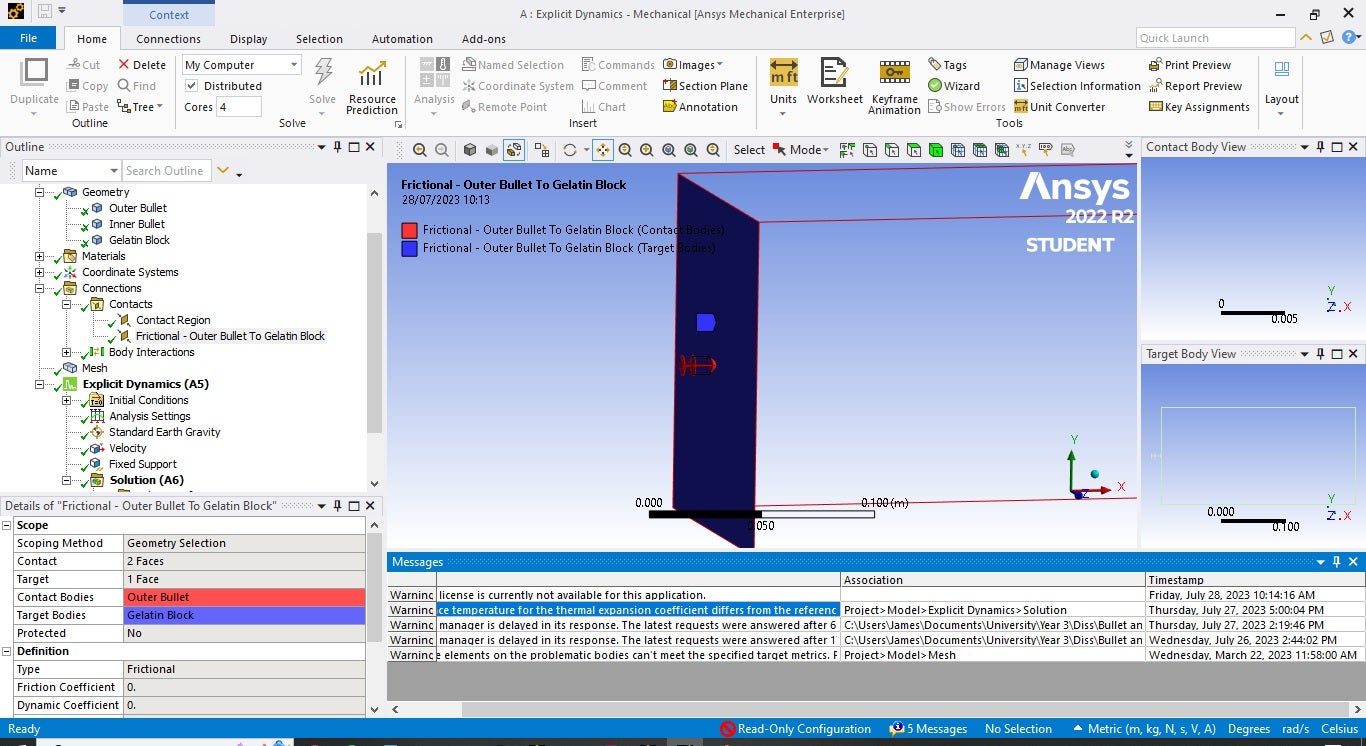Switch to the Add-ons ribbon tab
Viewport: 1366px width, 746px height.
click(x=484, y=39)
